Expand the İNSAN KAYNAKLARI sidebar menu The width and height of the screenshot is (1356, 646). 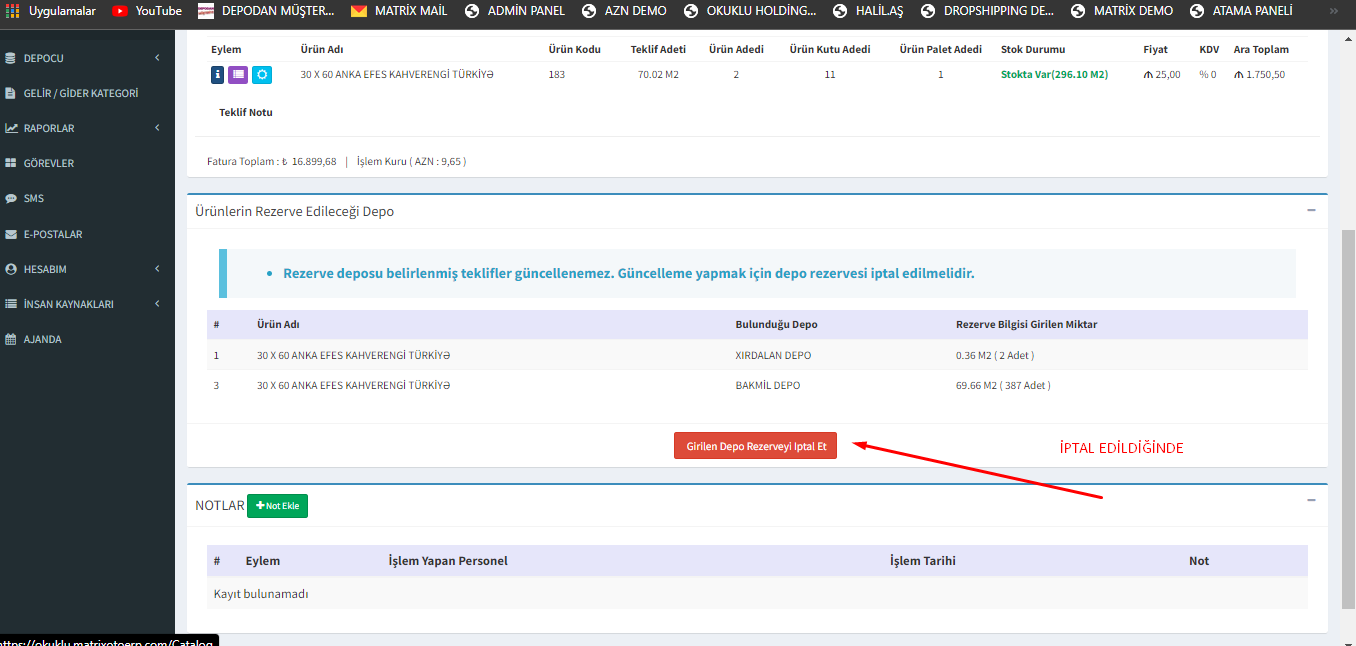click(x=85, y=304)
